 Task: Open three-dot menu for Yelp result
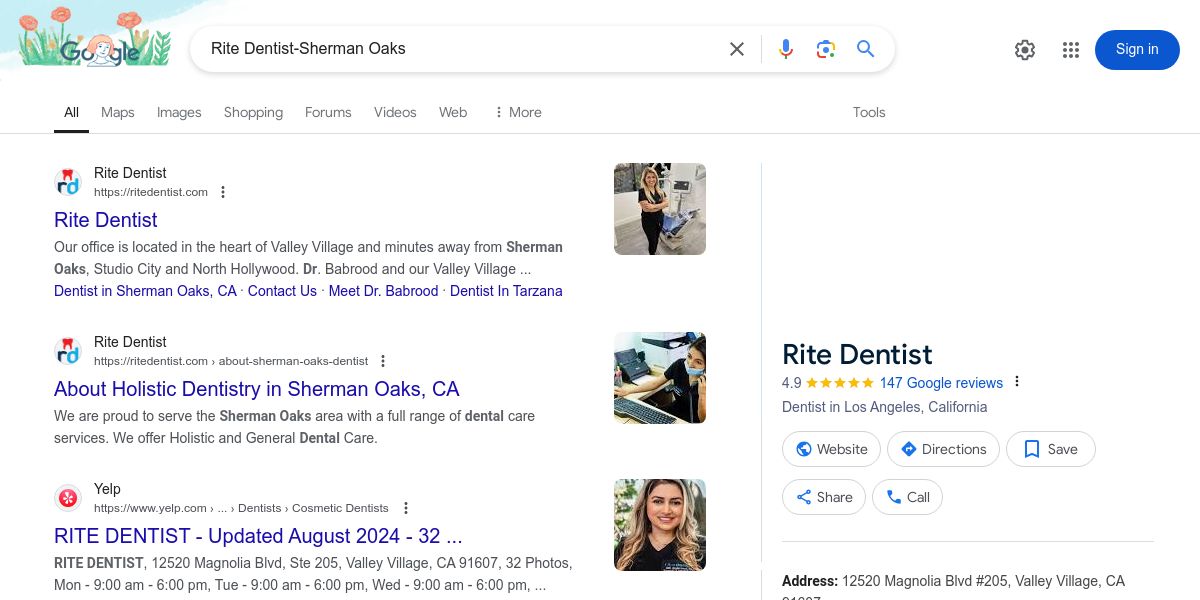coord(406,508)
